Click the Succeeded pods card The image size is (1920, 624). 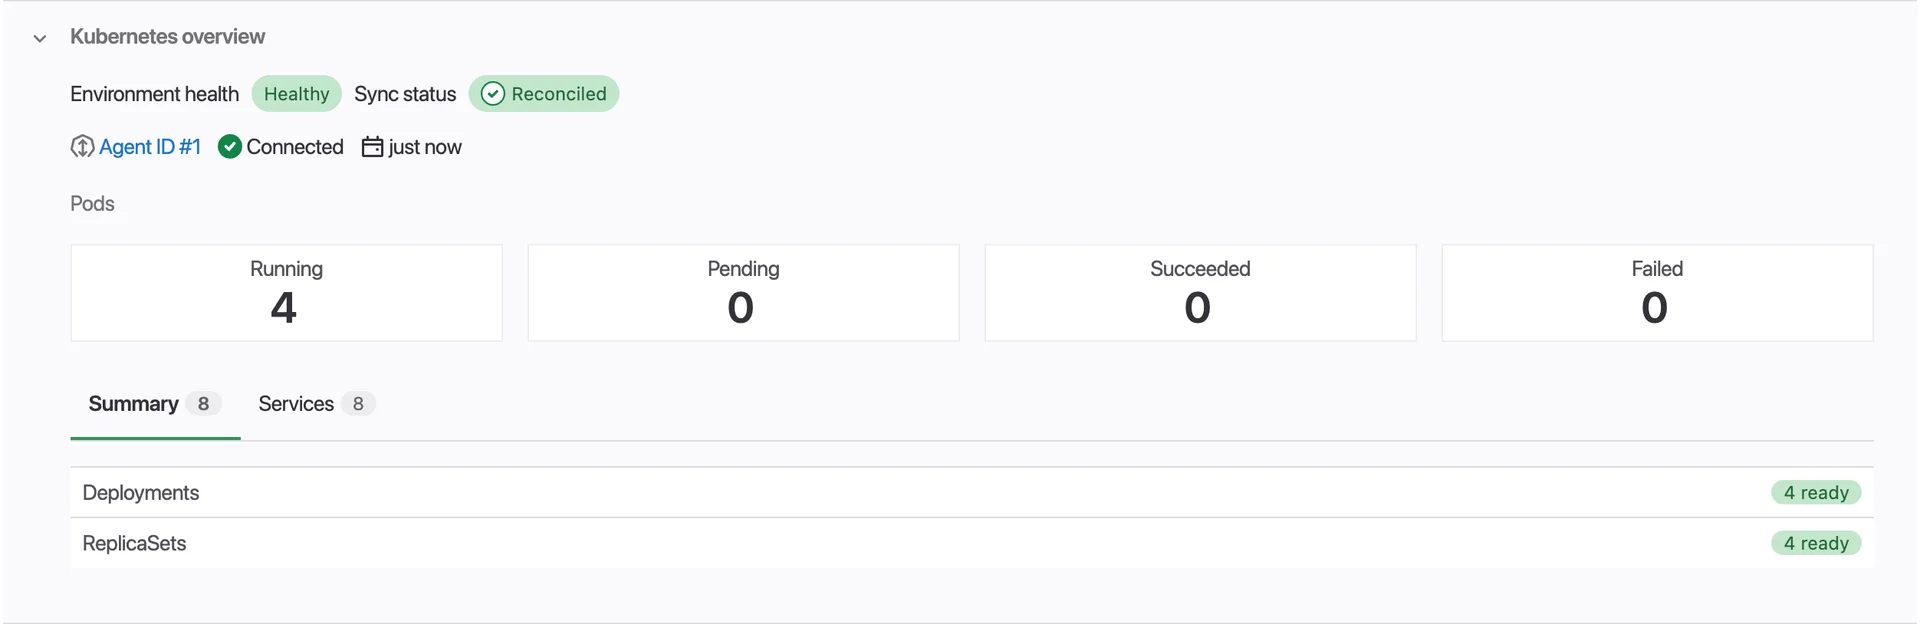(x=1200, y=293)
